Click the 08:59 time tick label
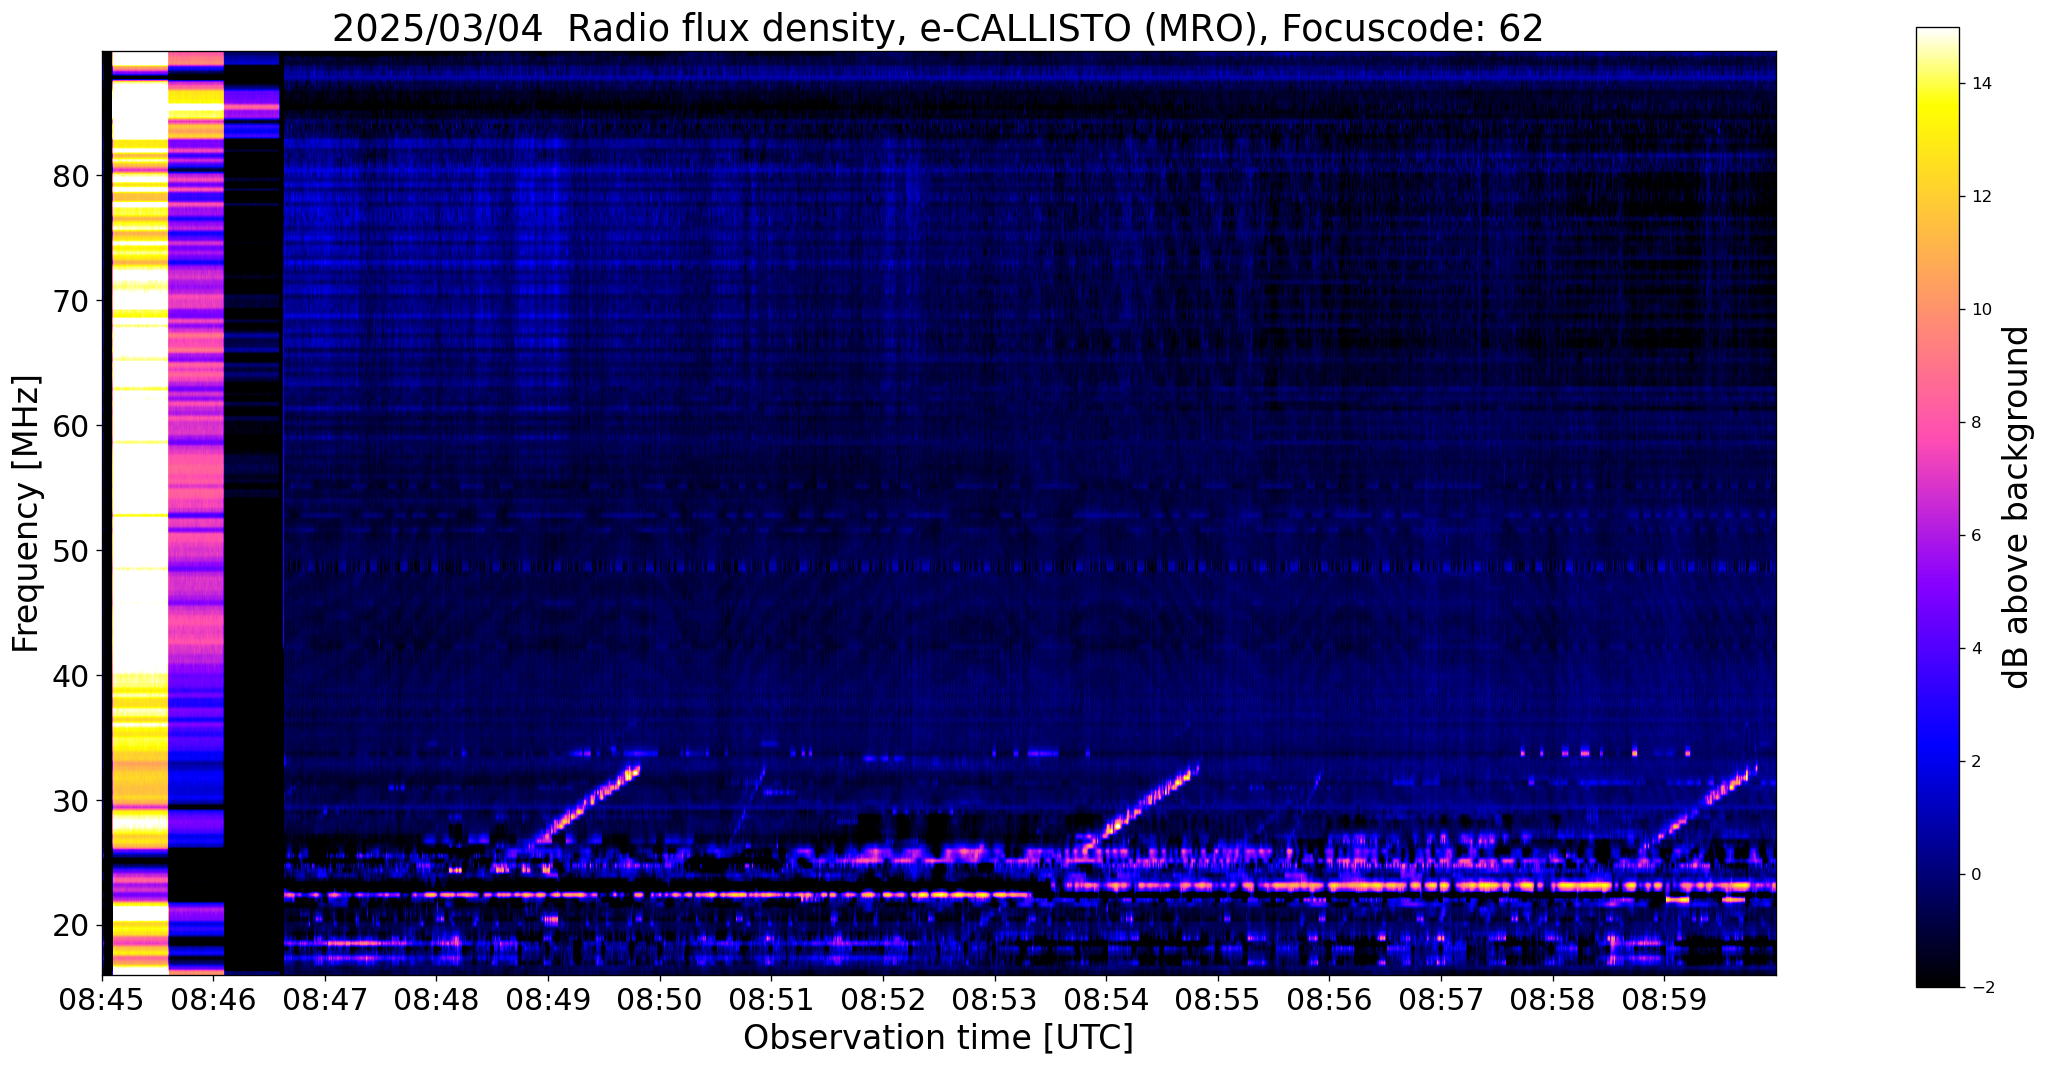The width and height of the screenshot is (2047, 1067). click(x=1664, y=1000)
